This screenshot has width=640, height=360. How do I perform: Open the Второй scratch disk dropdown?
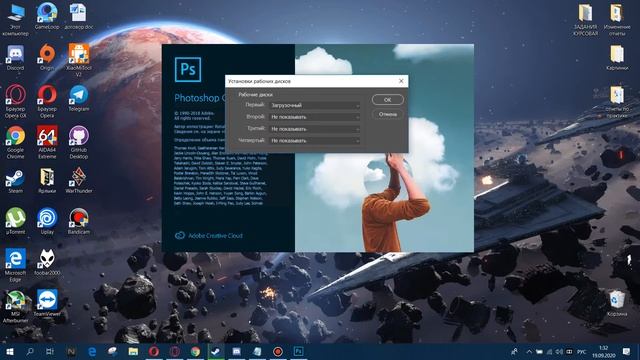coord(315,117)
